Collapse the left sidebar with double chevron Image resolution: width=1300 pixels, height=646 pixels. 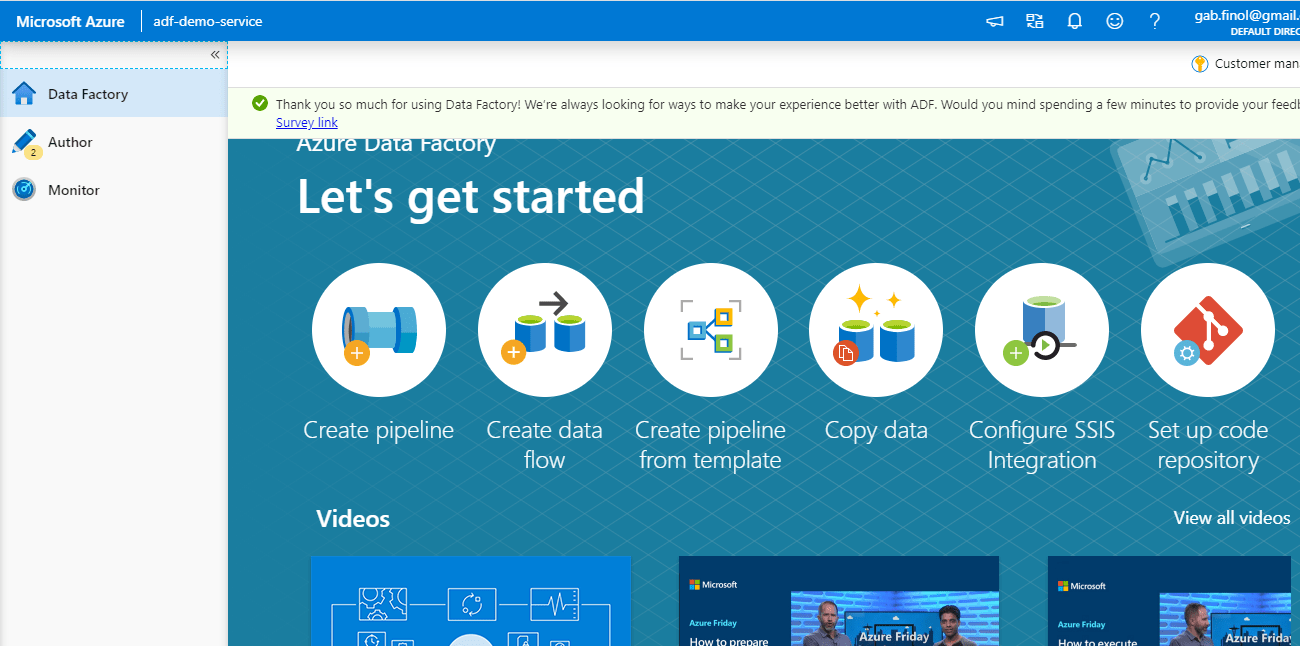[215, 55]
